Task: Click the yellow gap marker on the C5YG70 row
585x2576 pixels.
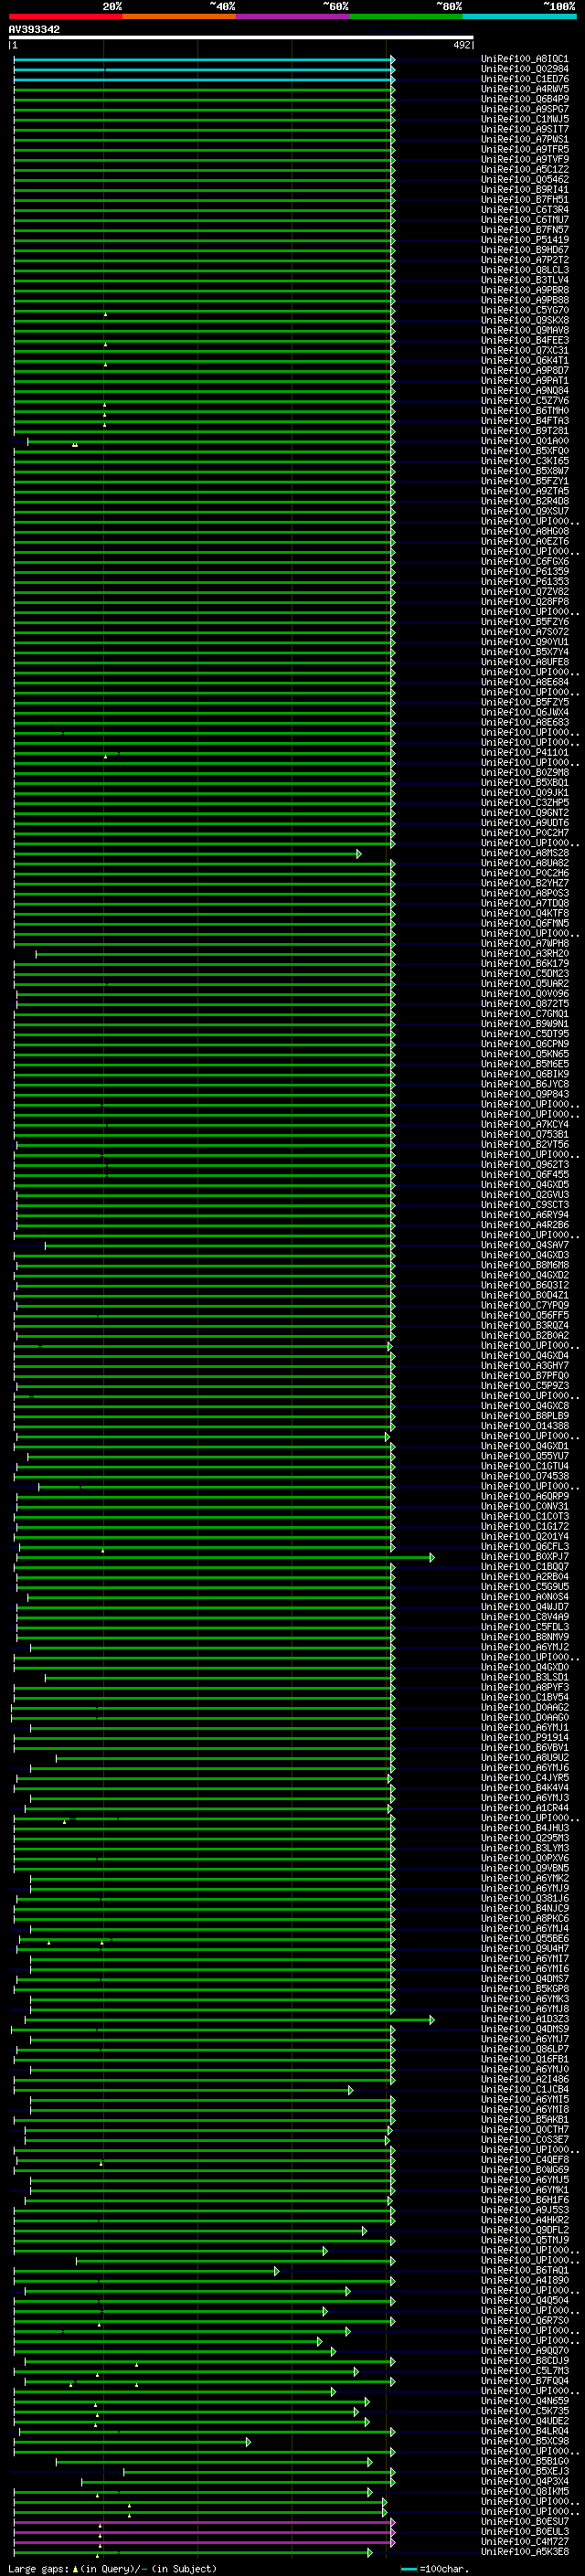Action: pyautogui.click(x=105, y=314)
